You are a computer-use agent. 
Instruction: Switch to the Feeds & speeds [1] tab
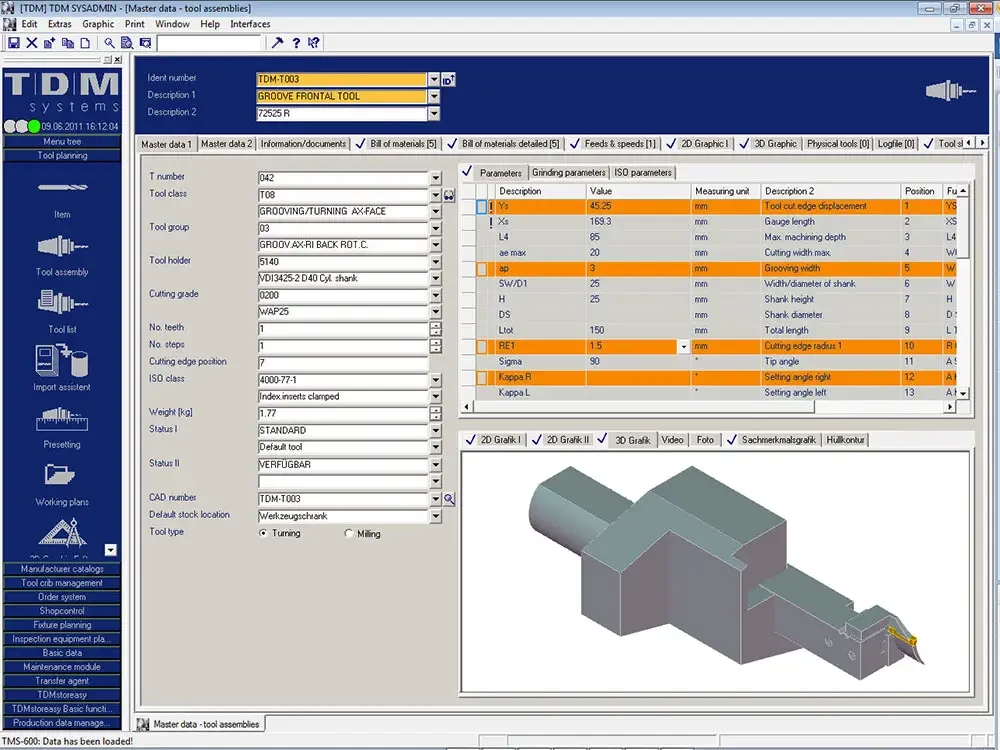(x=612, y=144)
